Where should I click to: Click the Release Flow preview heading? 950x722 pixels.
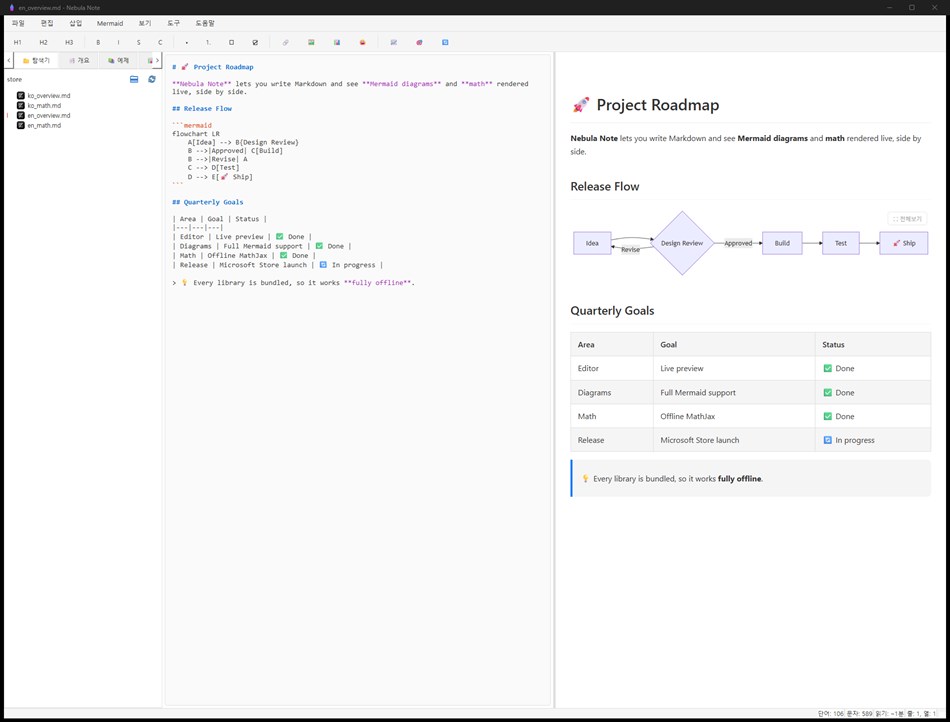(605, 187)
